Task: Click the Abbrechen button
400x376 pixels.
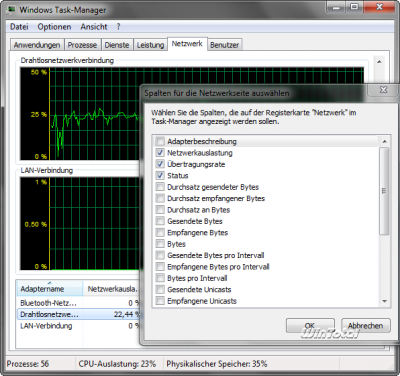Action: [x=365, y=325]
